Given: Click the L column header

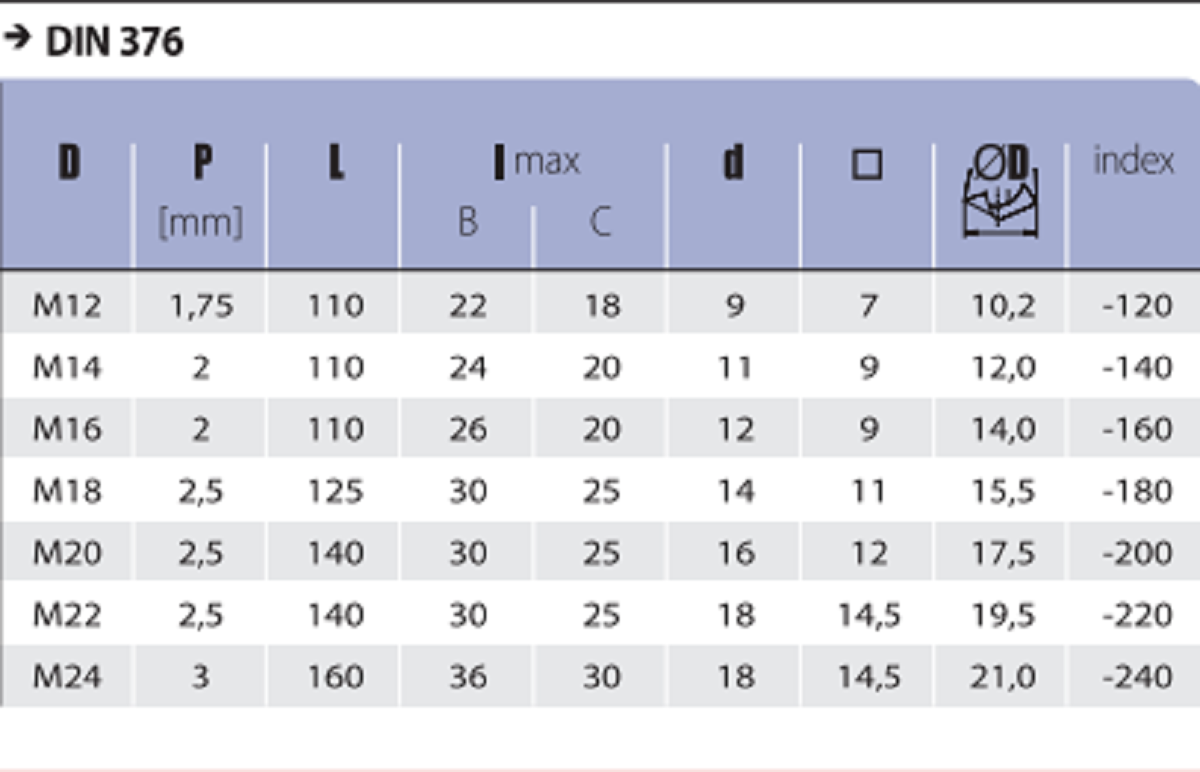Looking at the screenshot, I should coord(336,162).
